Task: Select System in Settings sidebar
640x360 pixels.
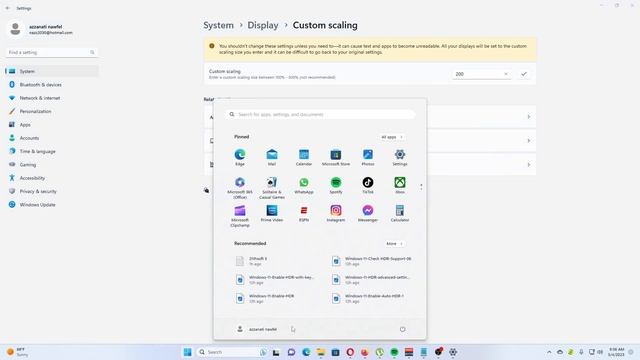Action: pos(52,71)
